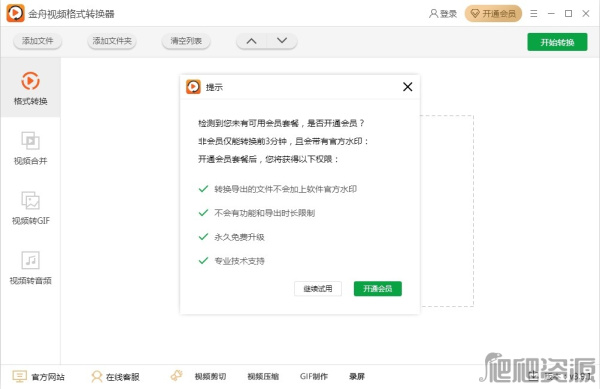
Task: Maximize the converter window
Action: pyautogui.click(x=569, y=14)
